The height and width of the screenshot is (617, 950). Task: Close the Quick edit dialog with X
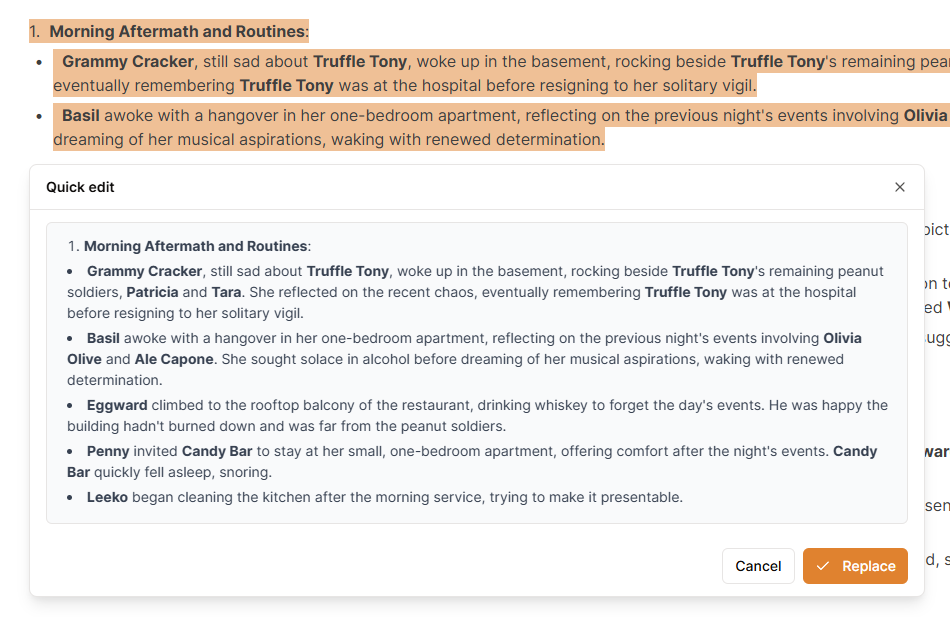pos(899,187)
